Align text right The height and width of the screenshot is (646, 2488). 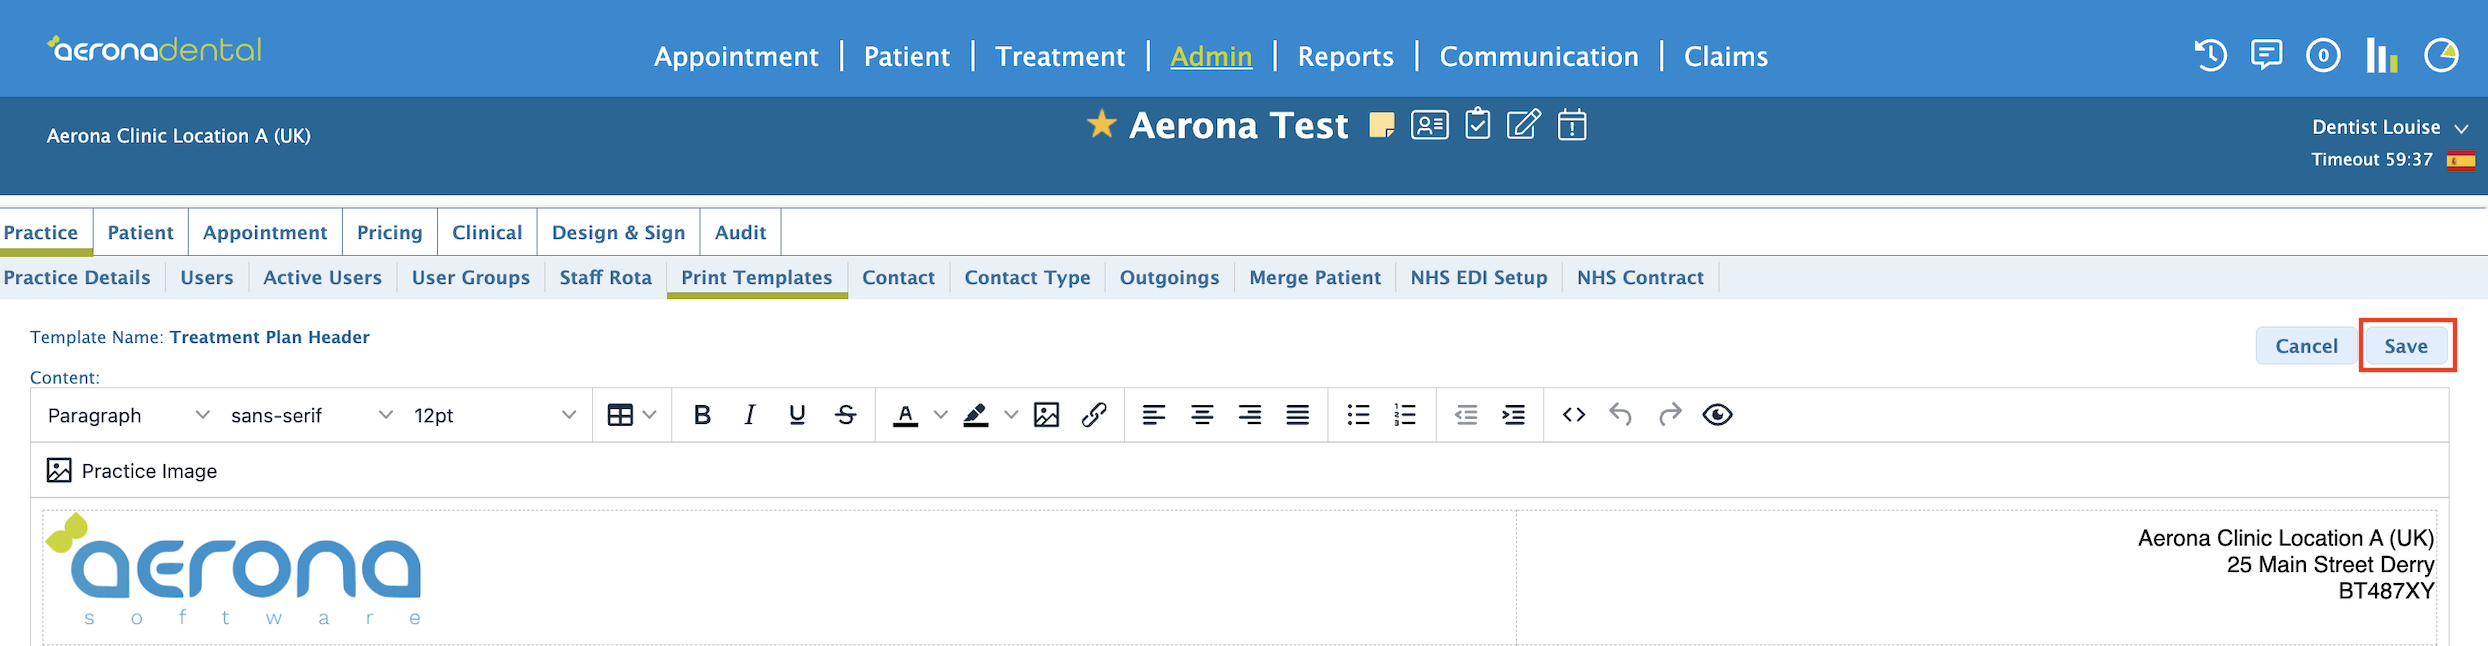(x=1250, y=415)
